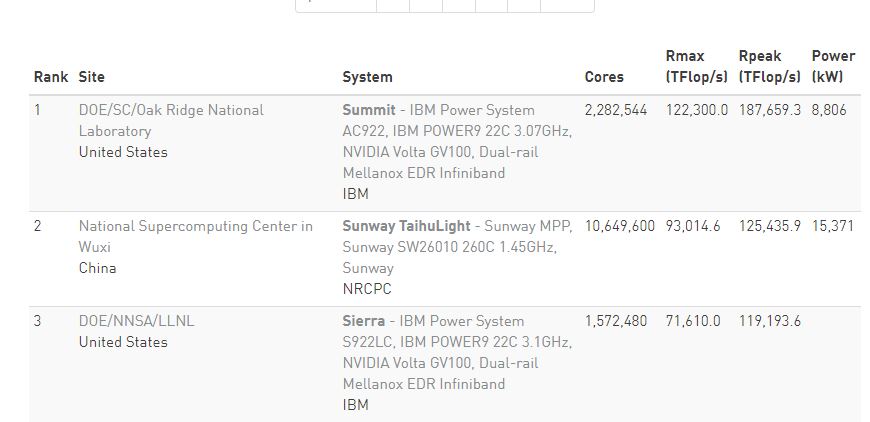The image size is (870, 422).
Task: Click rank number 2 cell
Action: 37,226
